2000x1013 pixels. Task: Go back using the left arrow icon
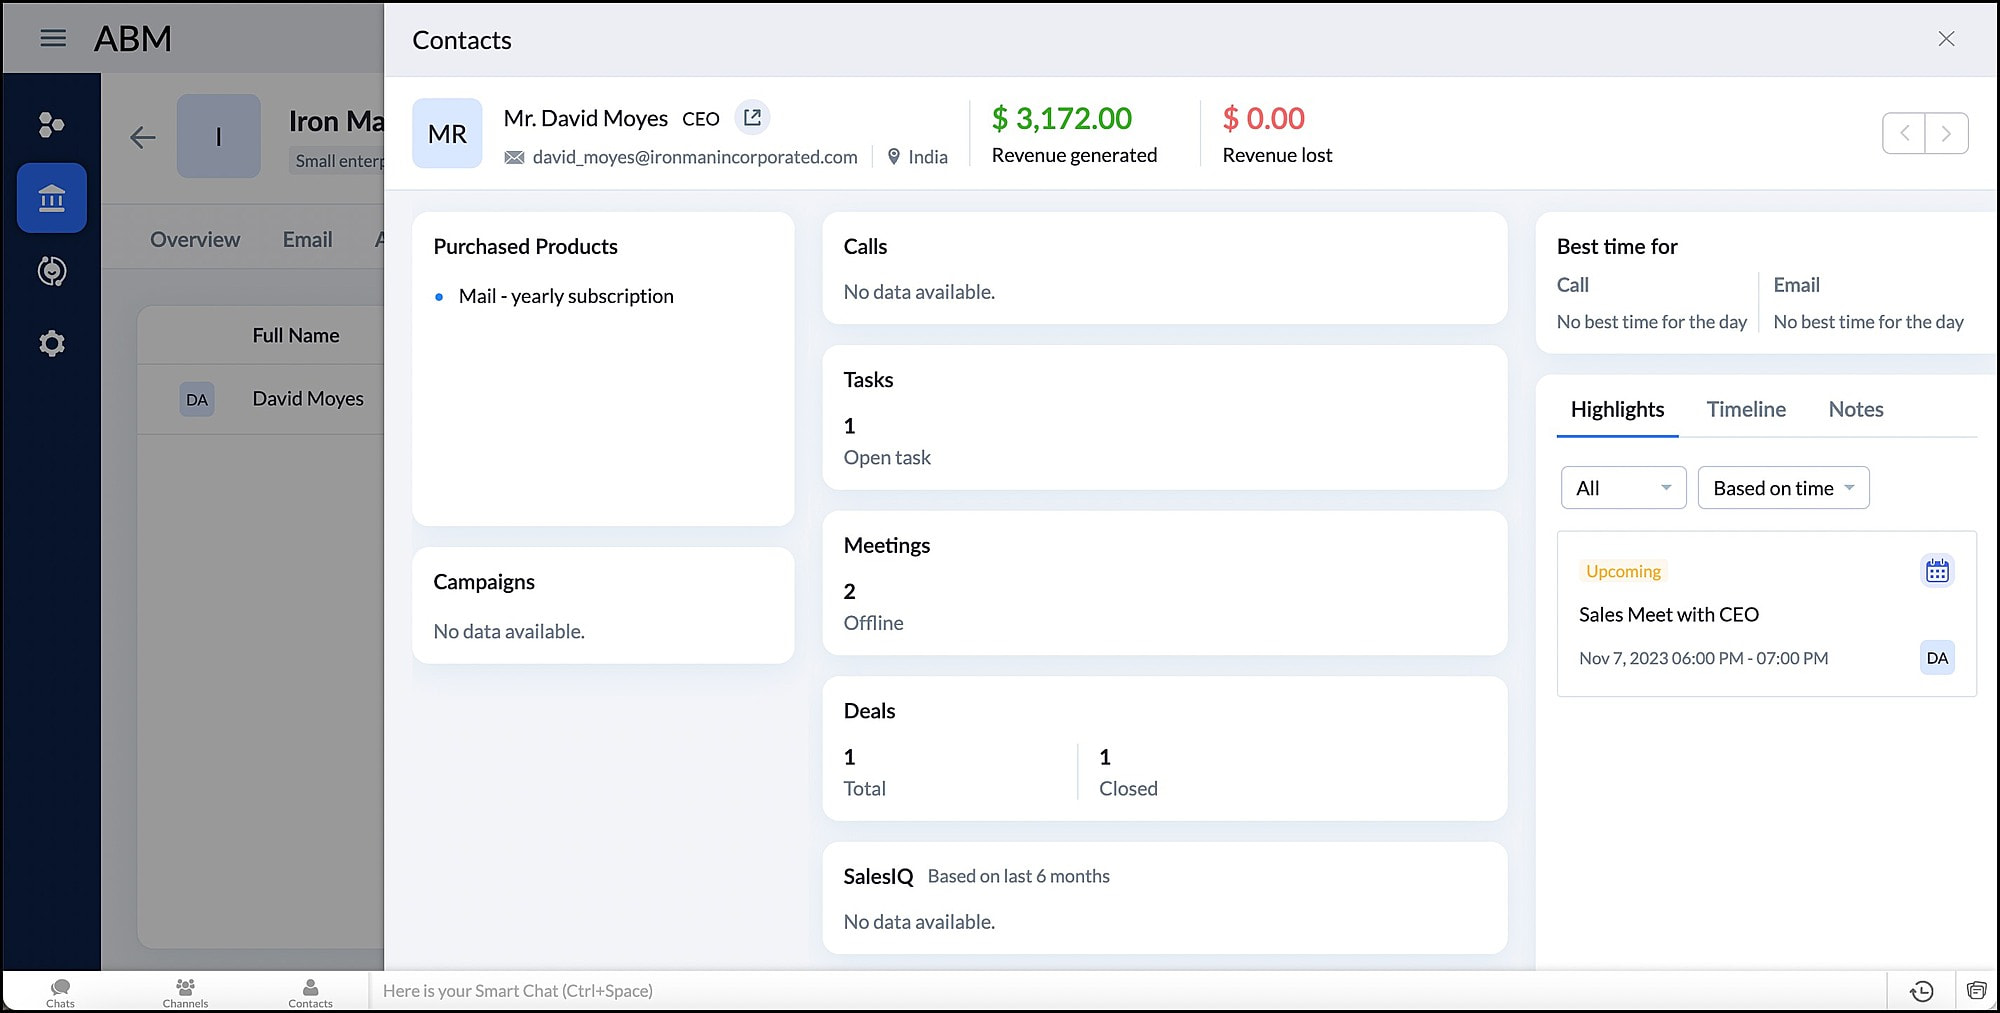(143, 137)
